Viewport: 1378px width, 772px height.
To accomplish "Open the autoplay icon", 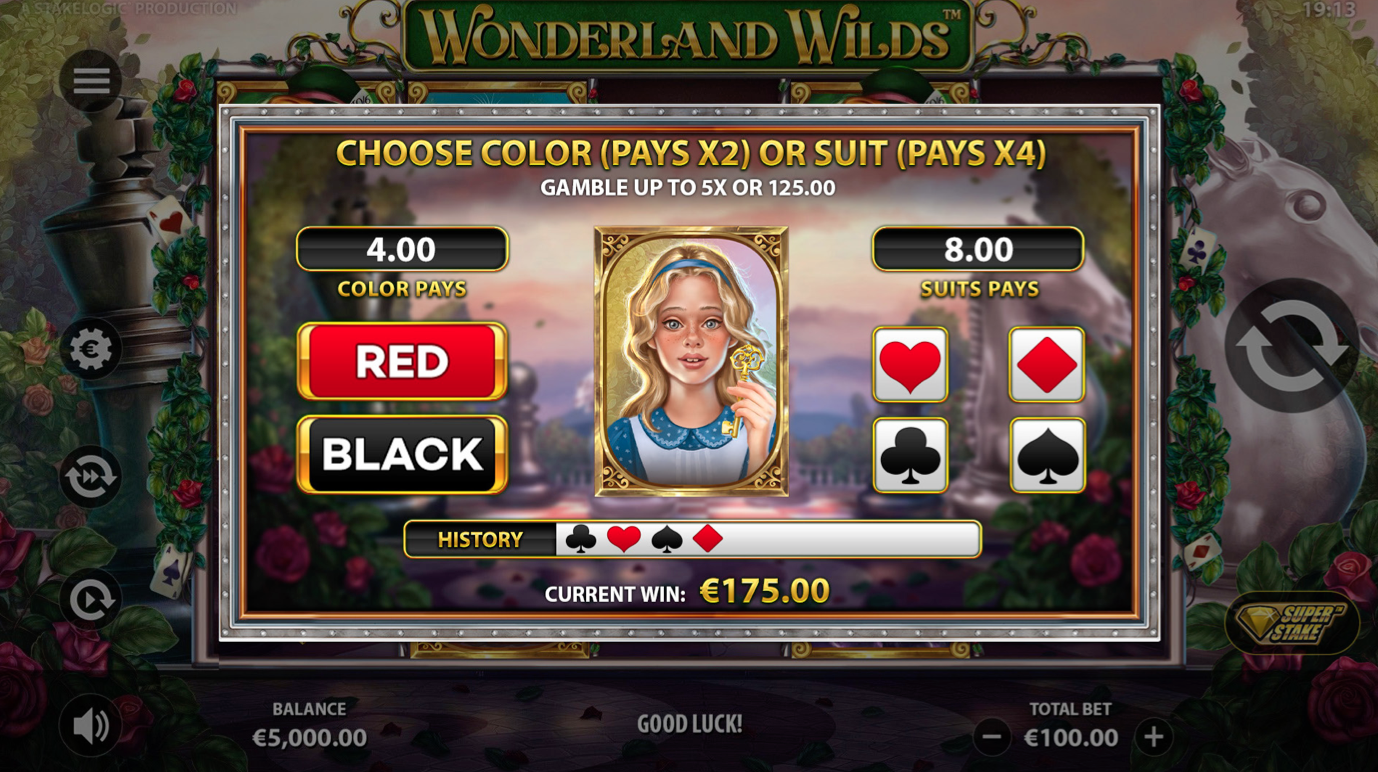I will pyautogui.click(x=91, y=599).
